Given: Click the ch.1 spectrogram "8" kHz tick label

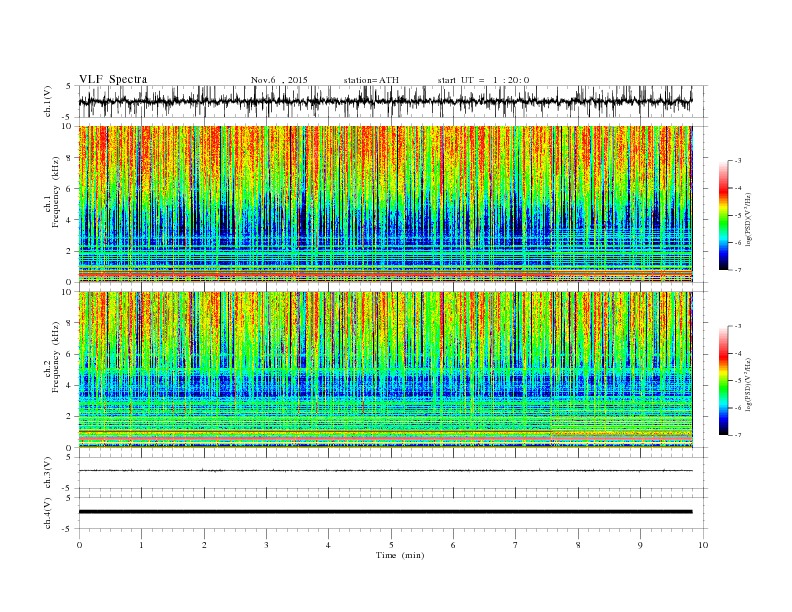Looking at the screenshot, I should 69,158.
